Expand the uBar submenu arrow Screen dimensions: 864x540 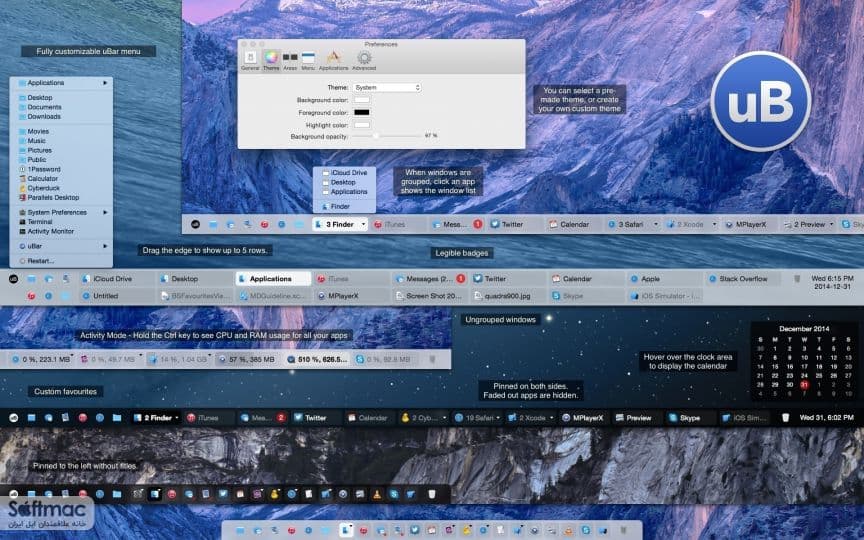pyautogui.click(x=105, y=246)
